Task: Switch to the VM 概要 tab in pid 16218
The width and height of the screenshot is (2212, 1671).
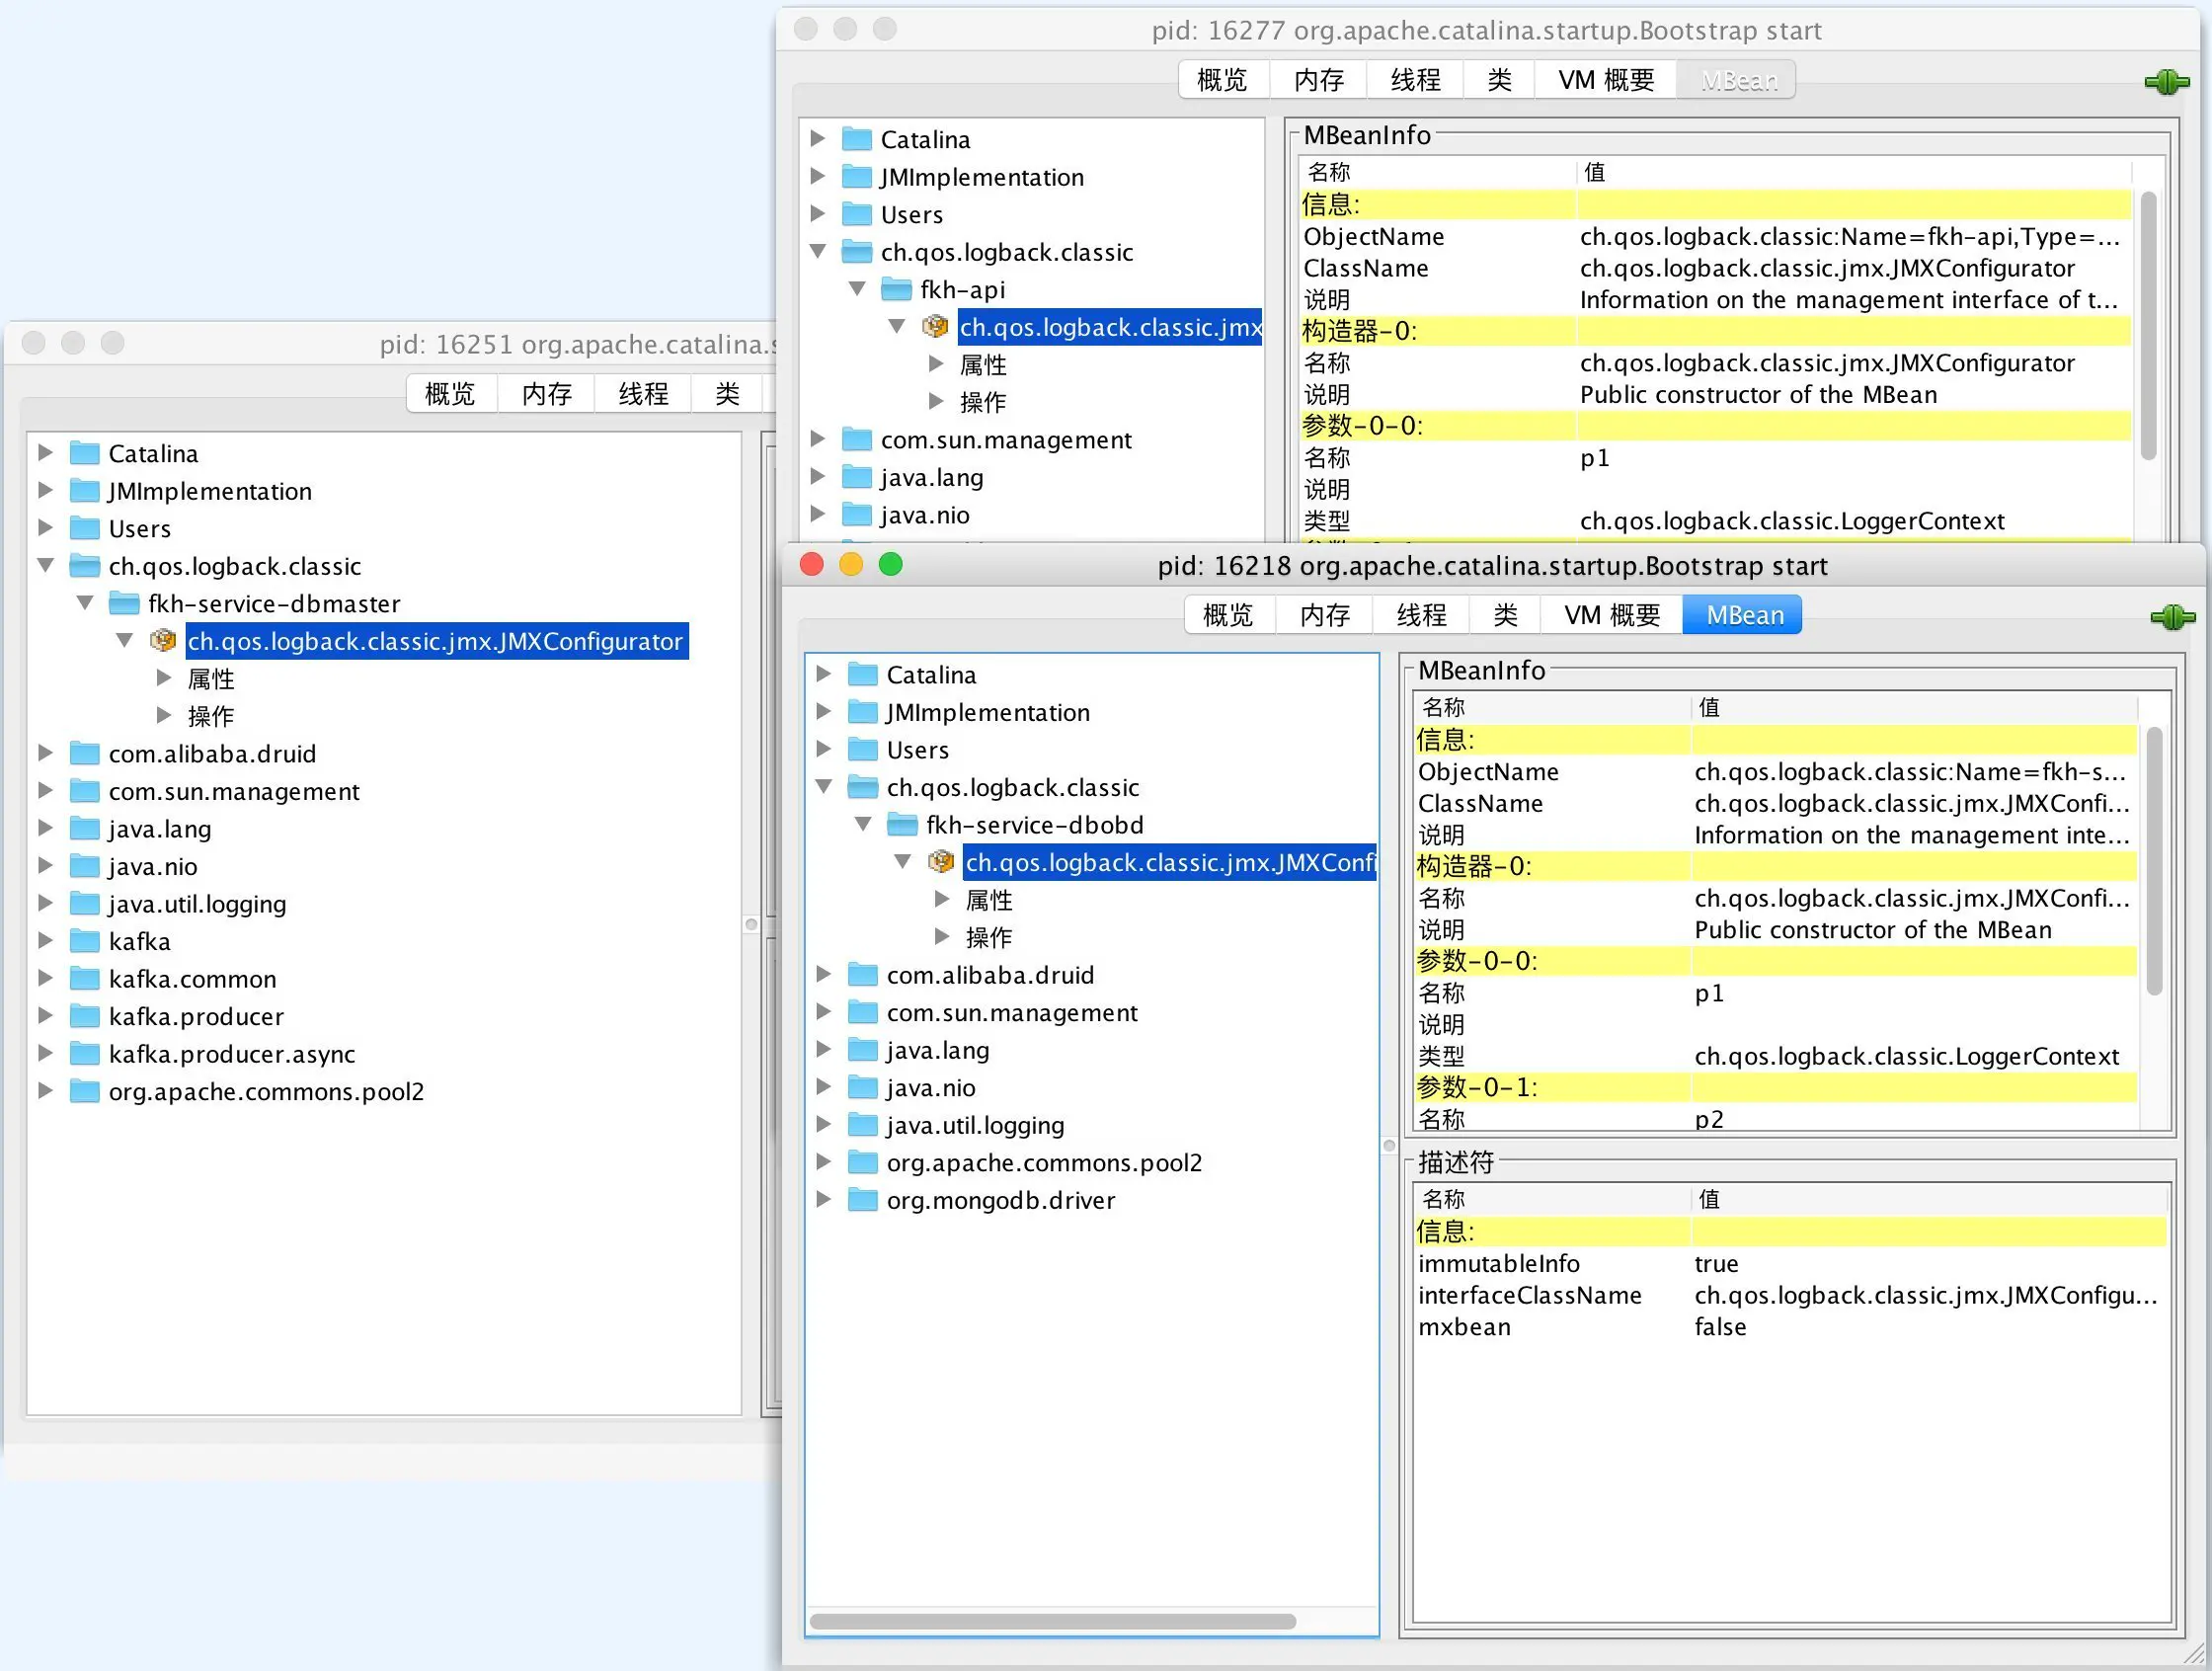Action: [1611, 615]
